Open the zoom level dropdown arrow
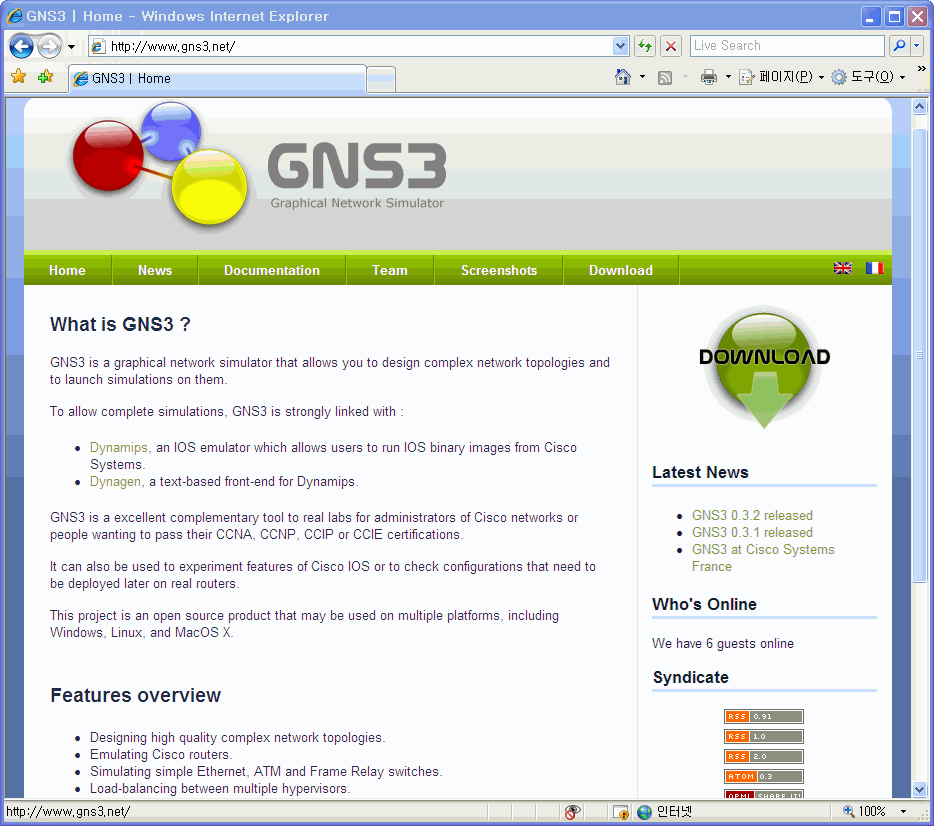This screenshot has width=934, height=826. (x=903, y=811)
